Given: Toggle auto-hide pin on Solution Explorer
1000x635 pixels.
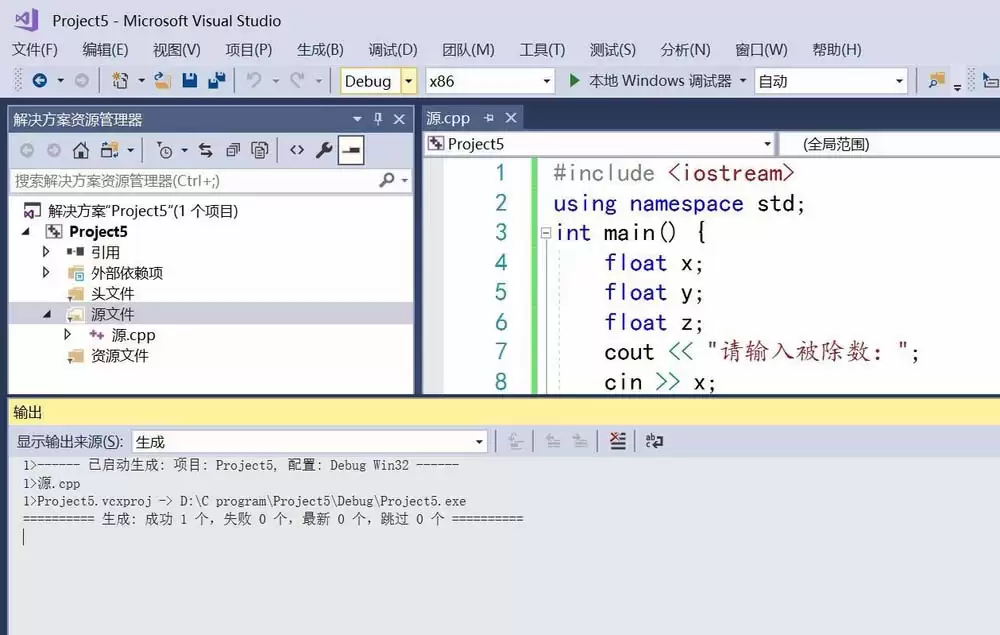Looking at the screenshot, I should pos(378,119).
